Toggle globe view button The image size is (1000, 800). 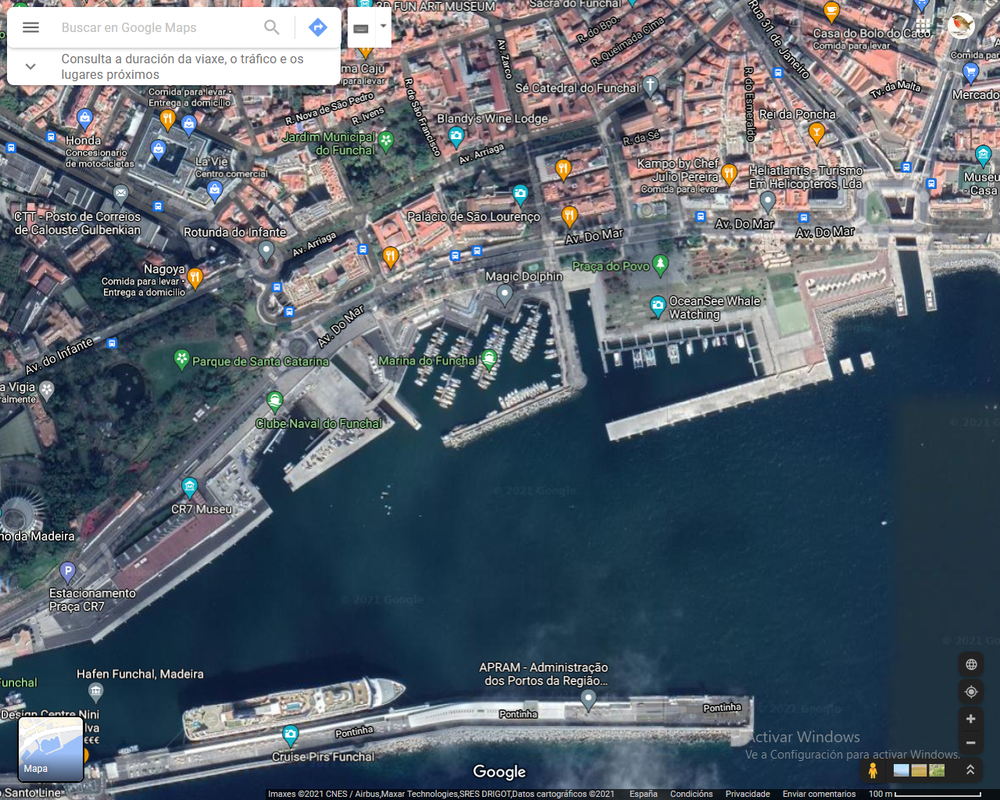(971, 665)
